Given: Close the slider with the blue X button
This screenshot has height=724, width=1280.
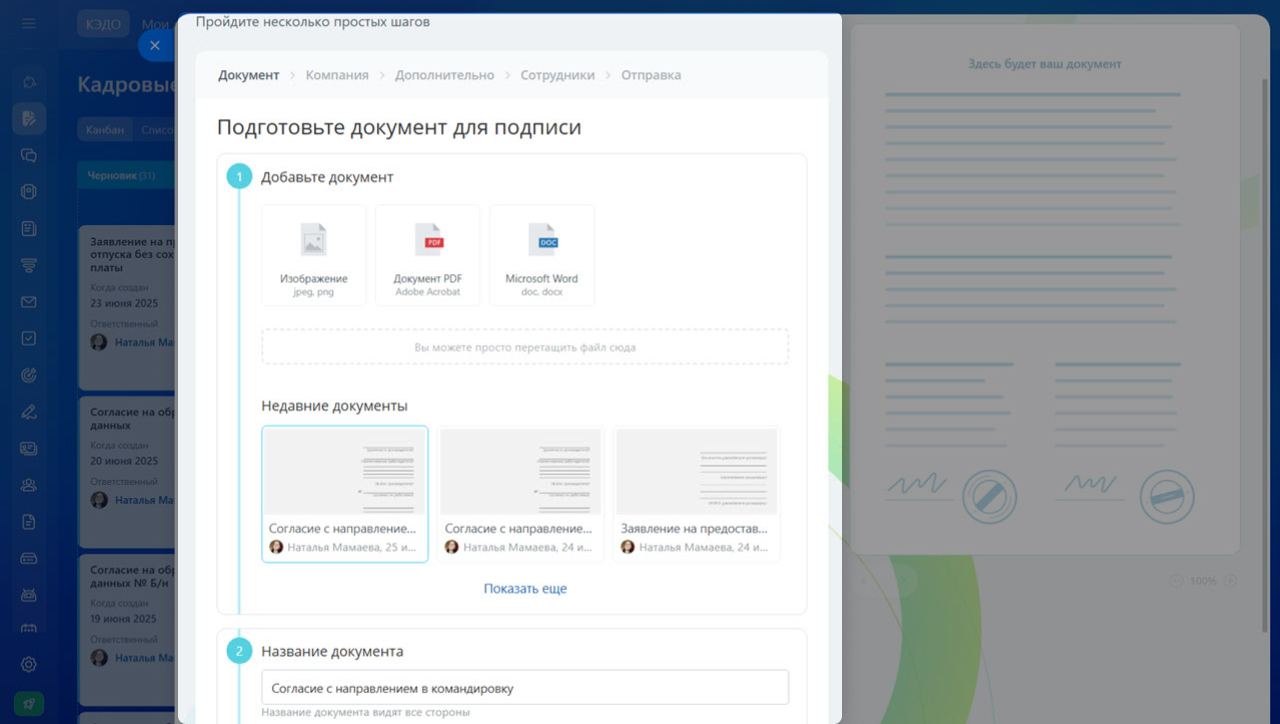Looking at the screenshot, I should click(x=156, y=45).
